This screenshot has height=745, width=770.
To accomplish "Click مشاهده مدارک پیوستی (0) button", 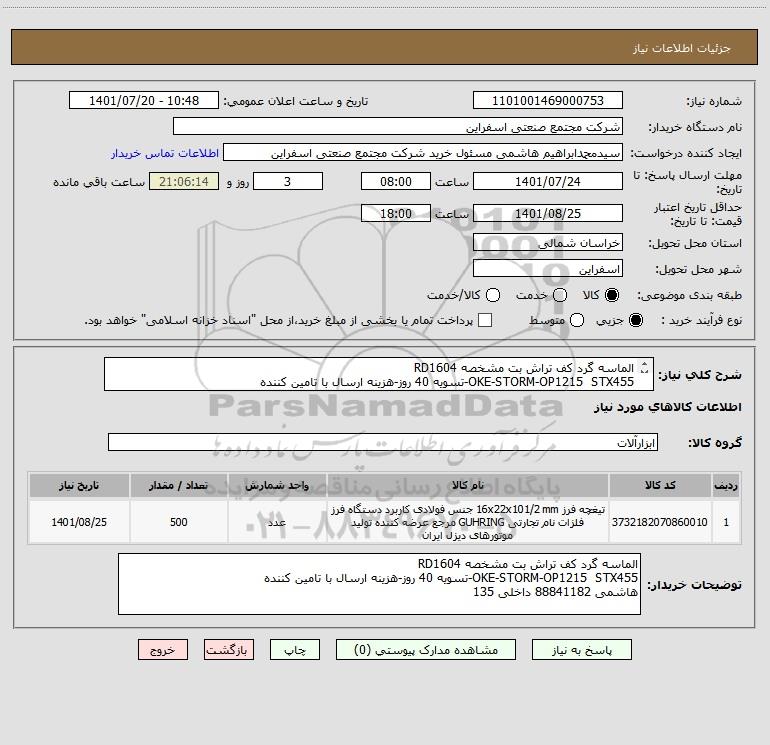I will point(426,650).
